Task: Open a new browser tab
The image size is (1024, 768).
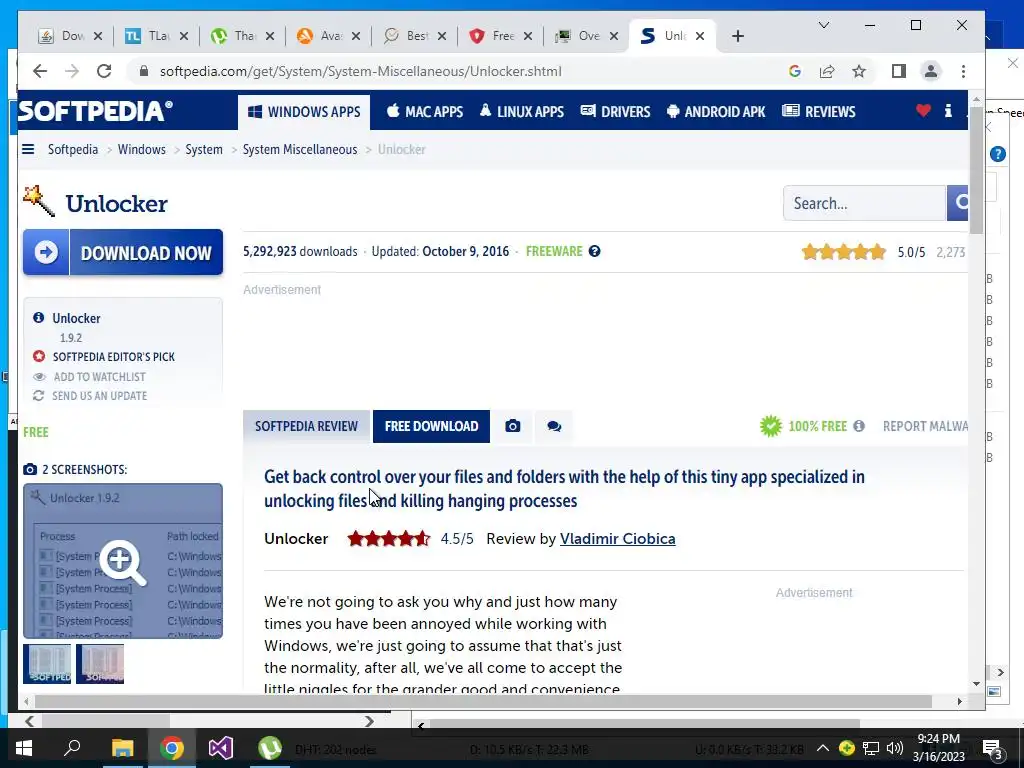Action: click(x=738, y=36)
